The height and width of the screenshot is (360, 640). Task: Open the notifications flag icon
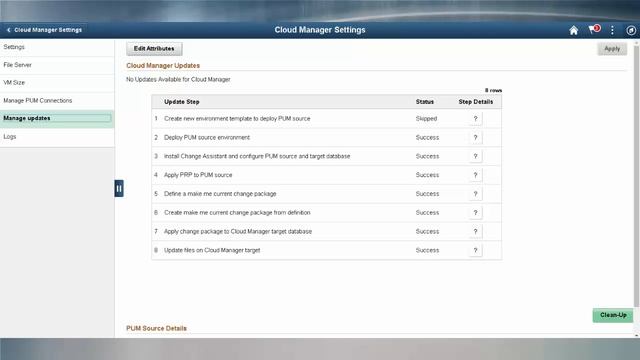594,29
